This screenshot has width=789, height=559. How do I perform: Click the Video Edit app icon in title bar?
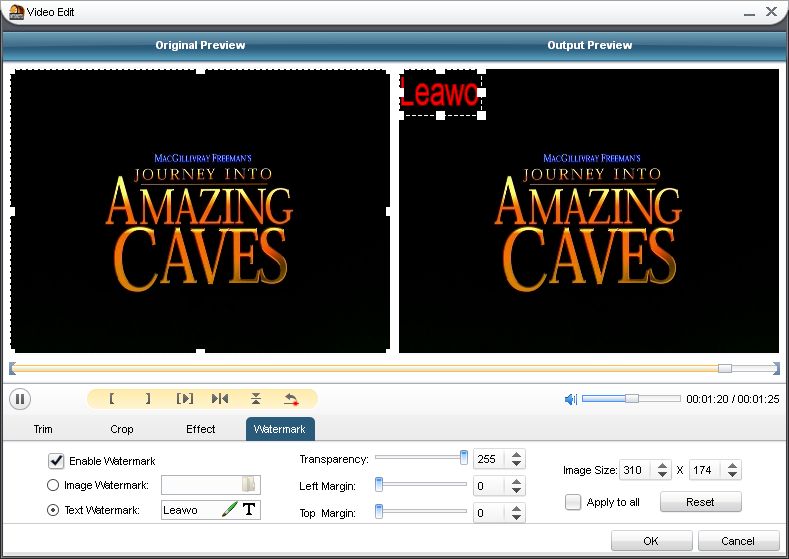[17, 12]
